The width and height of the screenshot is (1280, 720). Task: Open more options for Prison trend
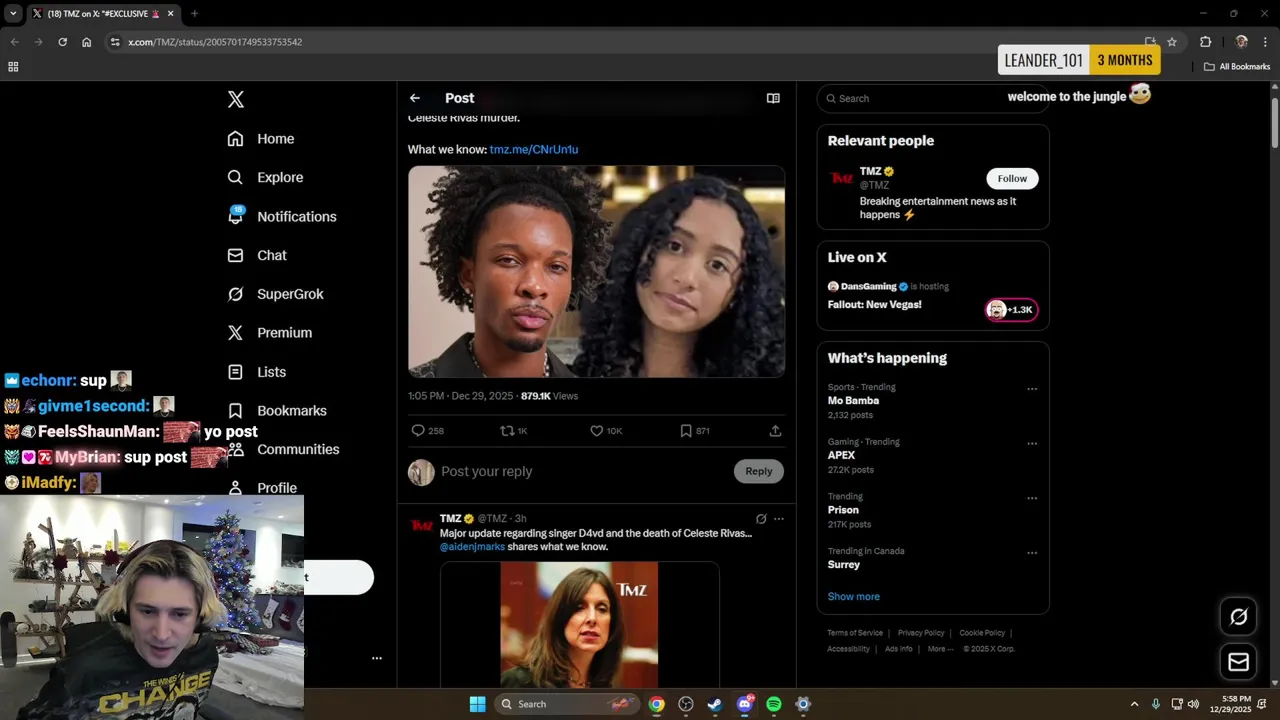click(1032, 498)
